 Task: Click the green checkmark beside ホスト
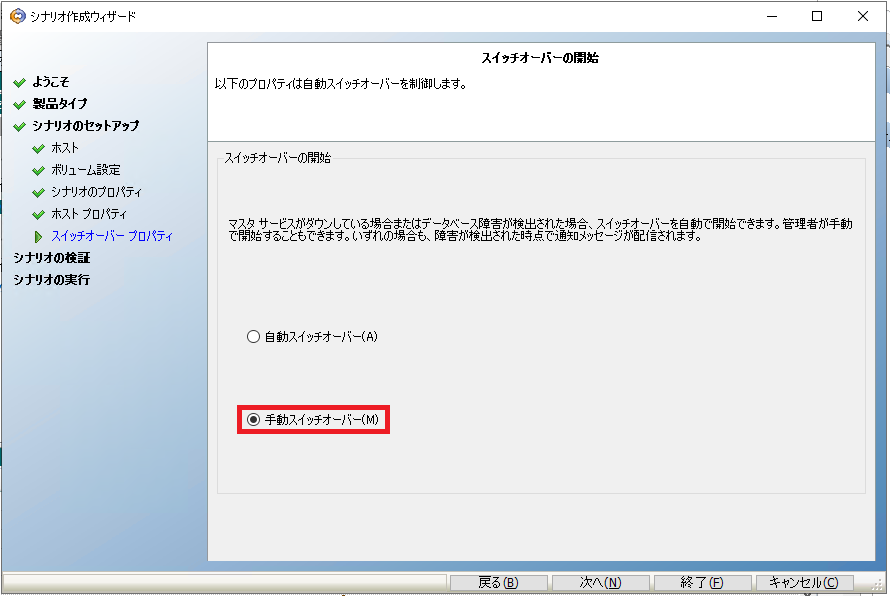(x=39, y=149)
